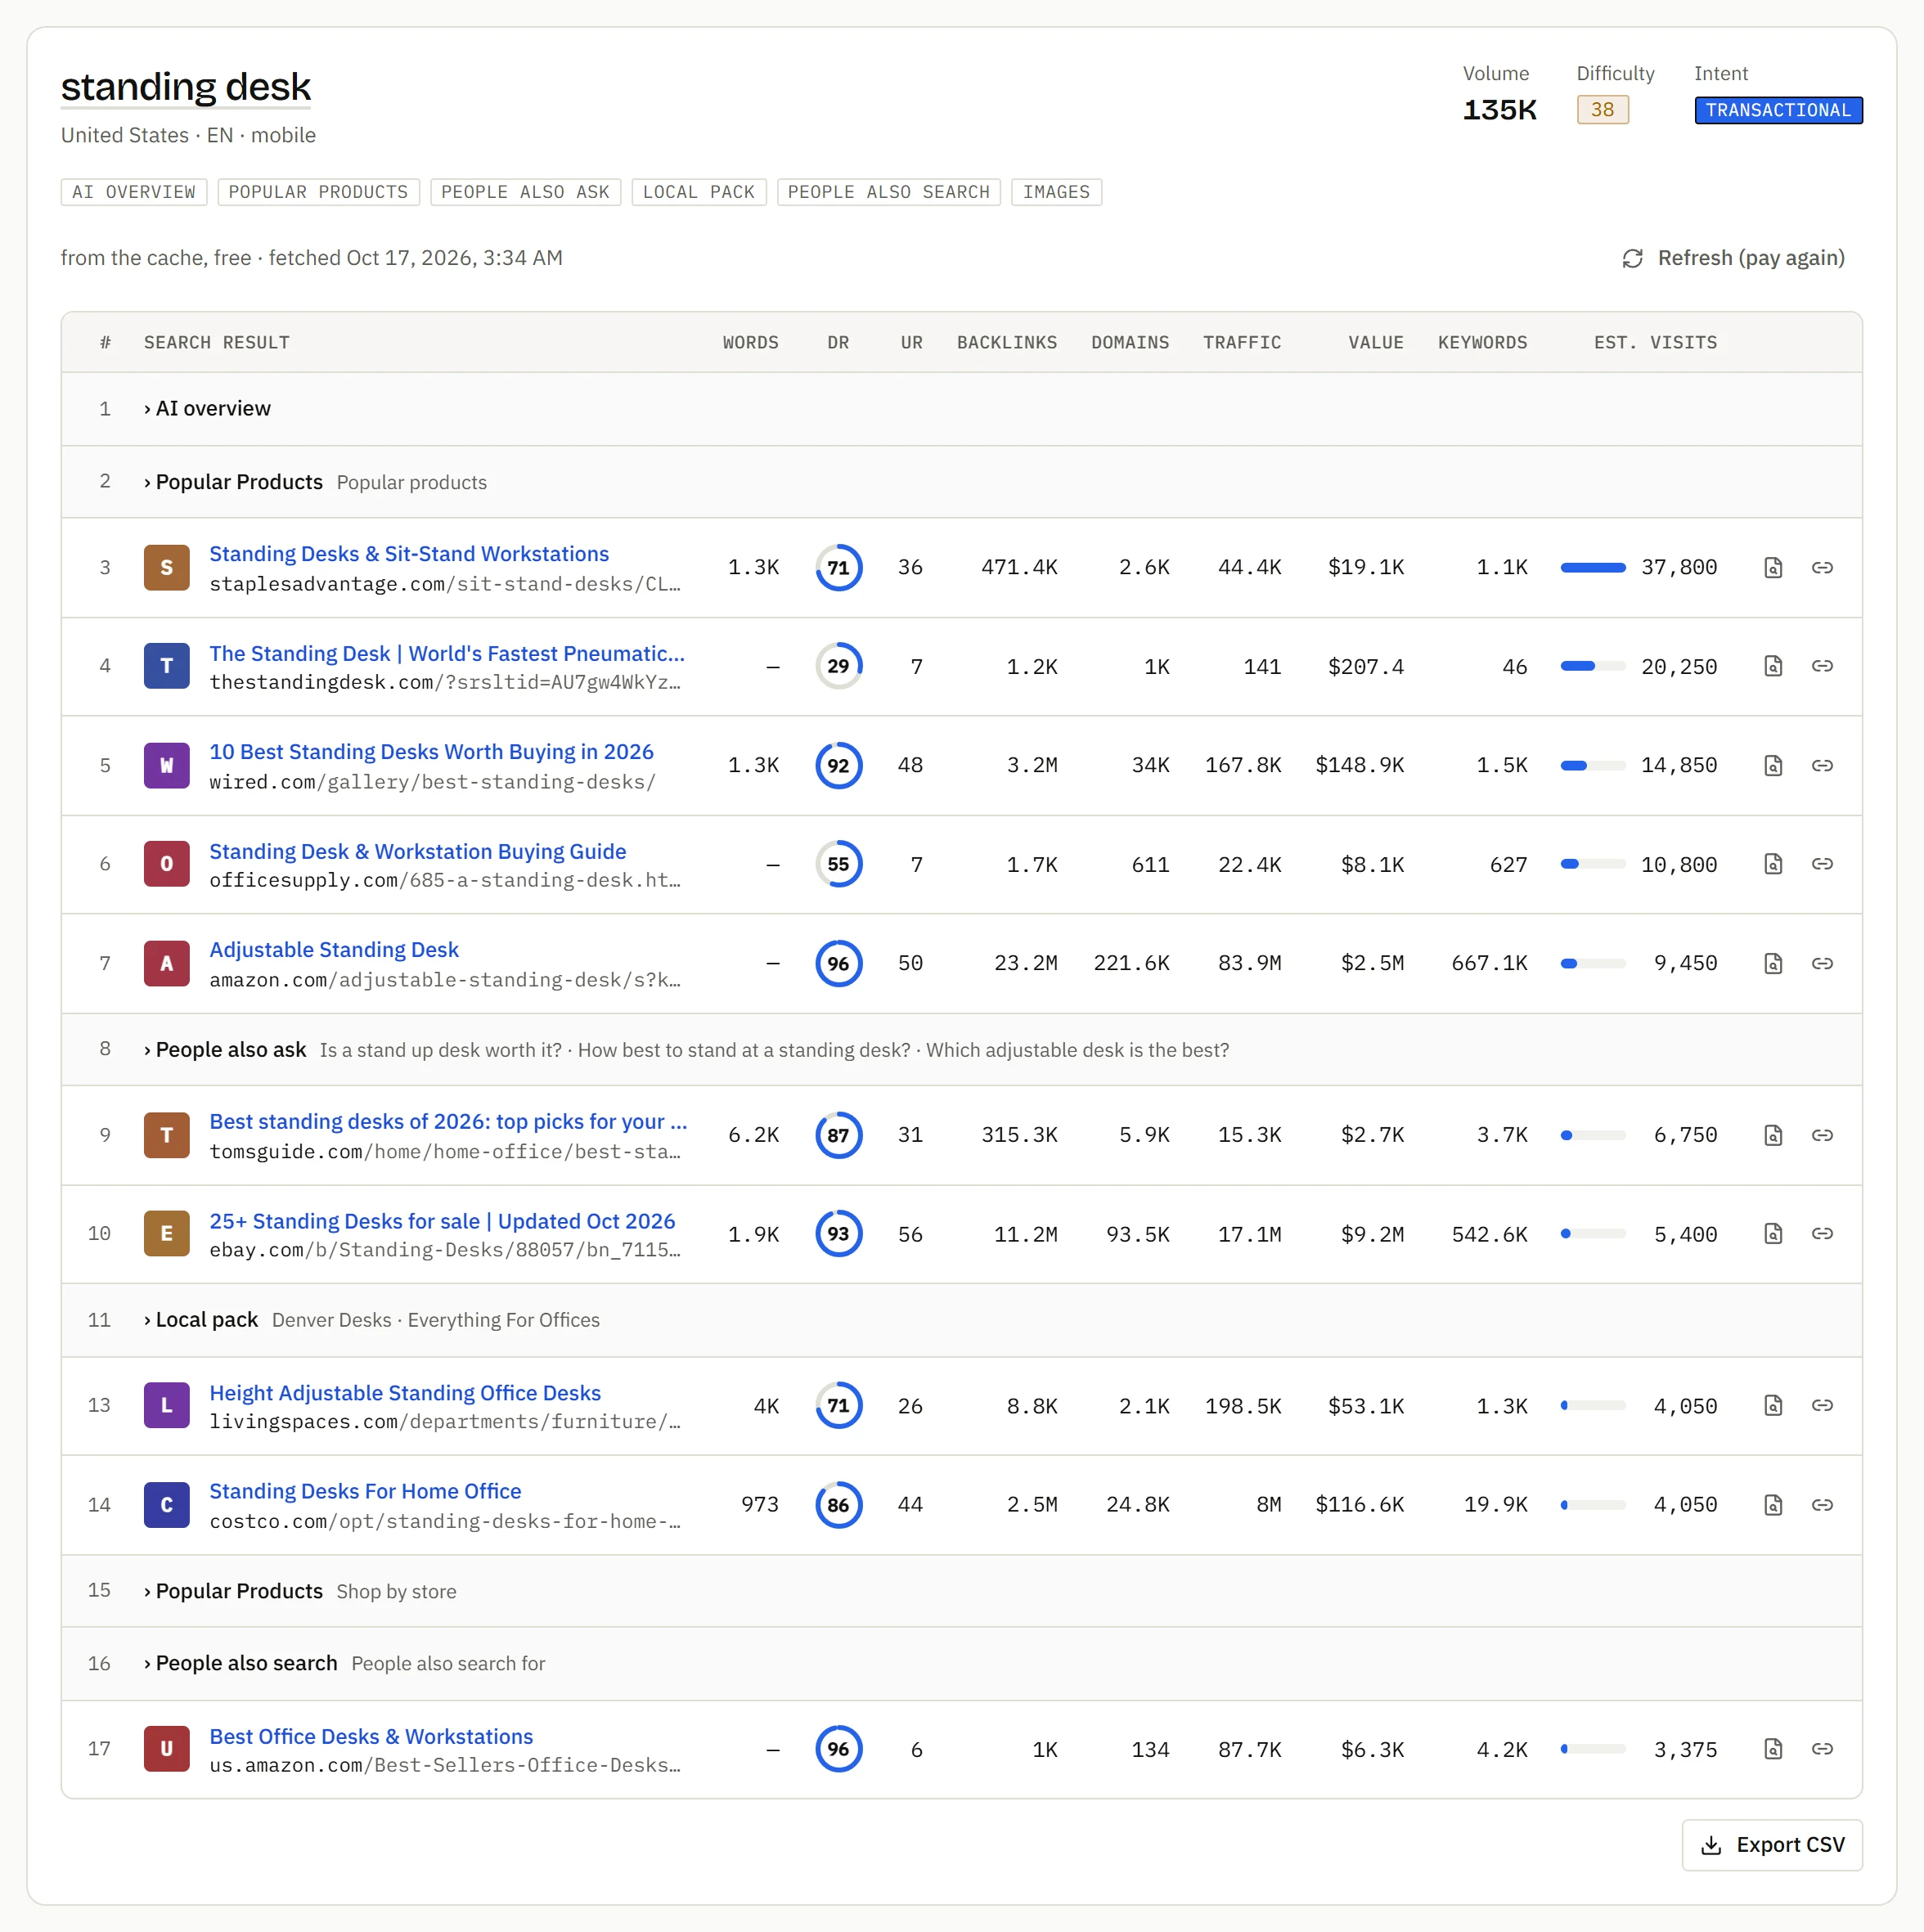Expand Popular Products Shop by store row
This screenshot has height=1932, width=1924.
961,1591
